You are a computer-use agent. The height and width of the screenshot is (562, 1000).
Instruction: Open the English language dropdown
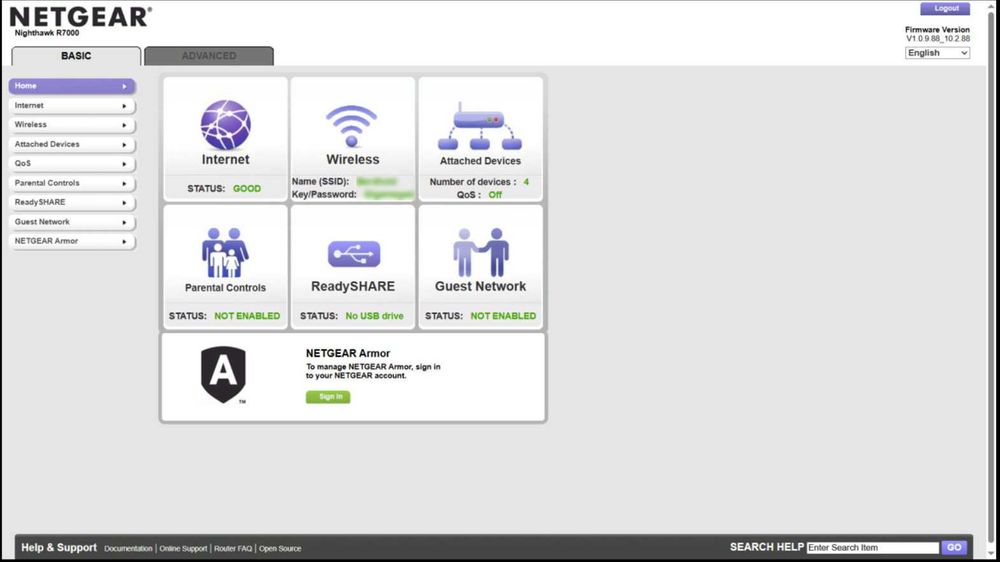click(937, 53)
